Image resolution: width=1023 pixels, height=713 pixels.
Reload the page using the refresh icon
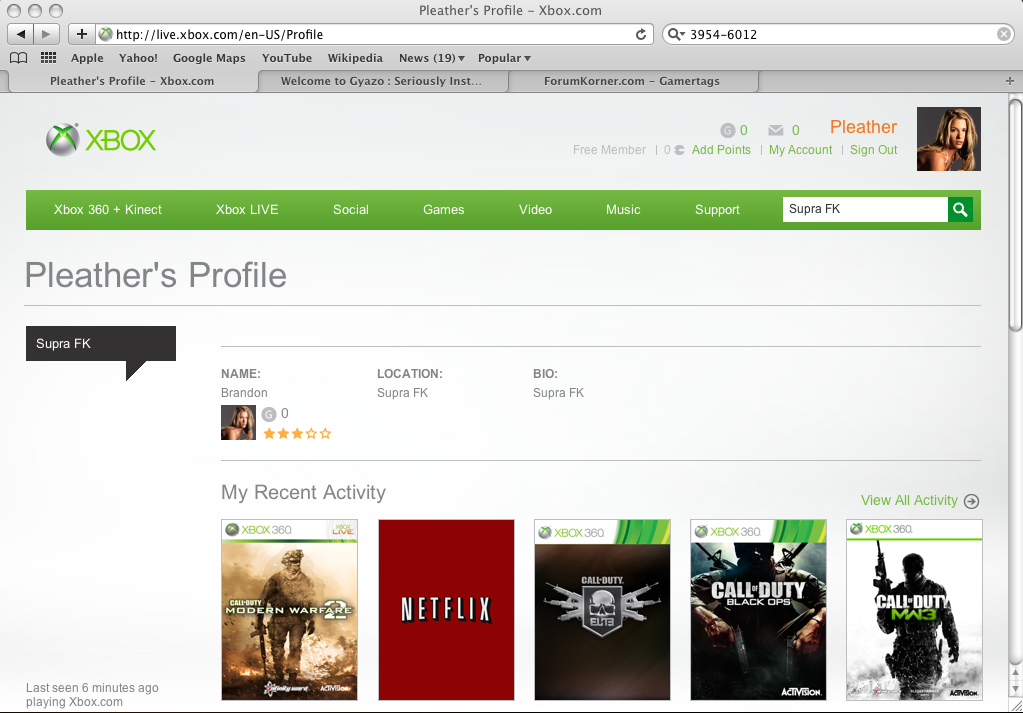(x=641, y=35)
